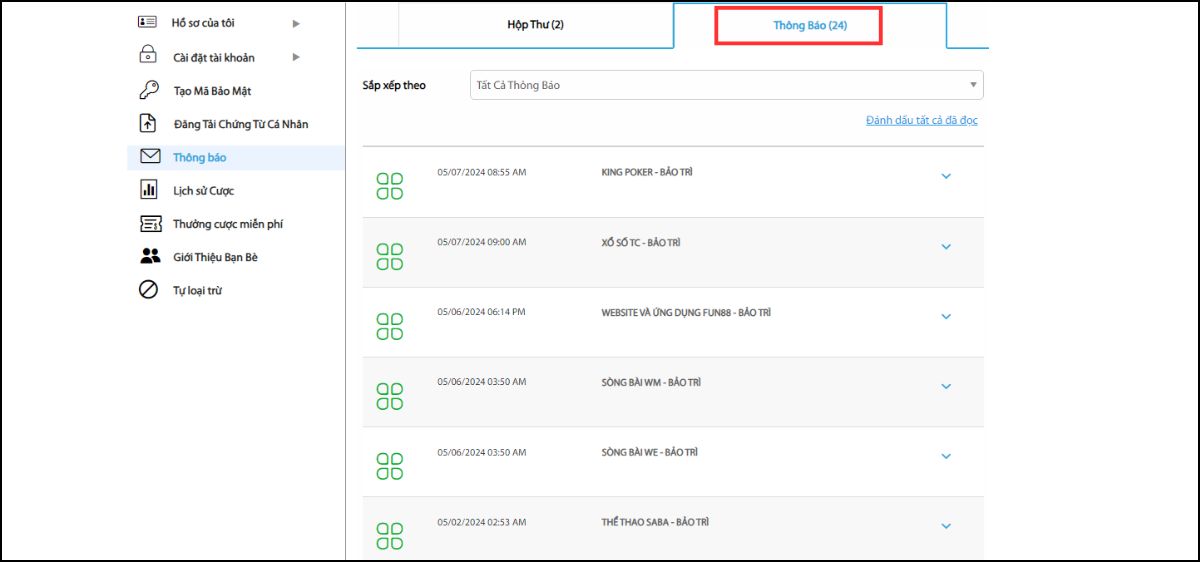Click the key icon for Tạo Mã Bảo Mật
The image size is (1200, 562).
click(148, 90)
